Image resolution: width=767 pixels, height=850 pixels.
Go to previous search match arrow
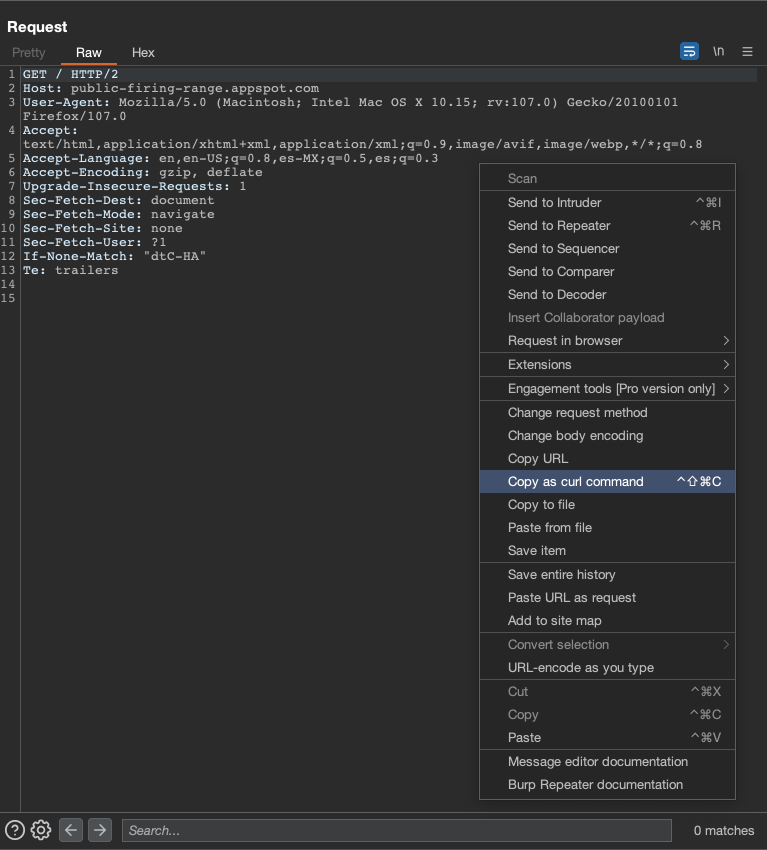point(70,830)
